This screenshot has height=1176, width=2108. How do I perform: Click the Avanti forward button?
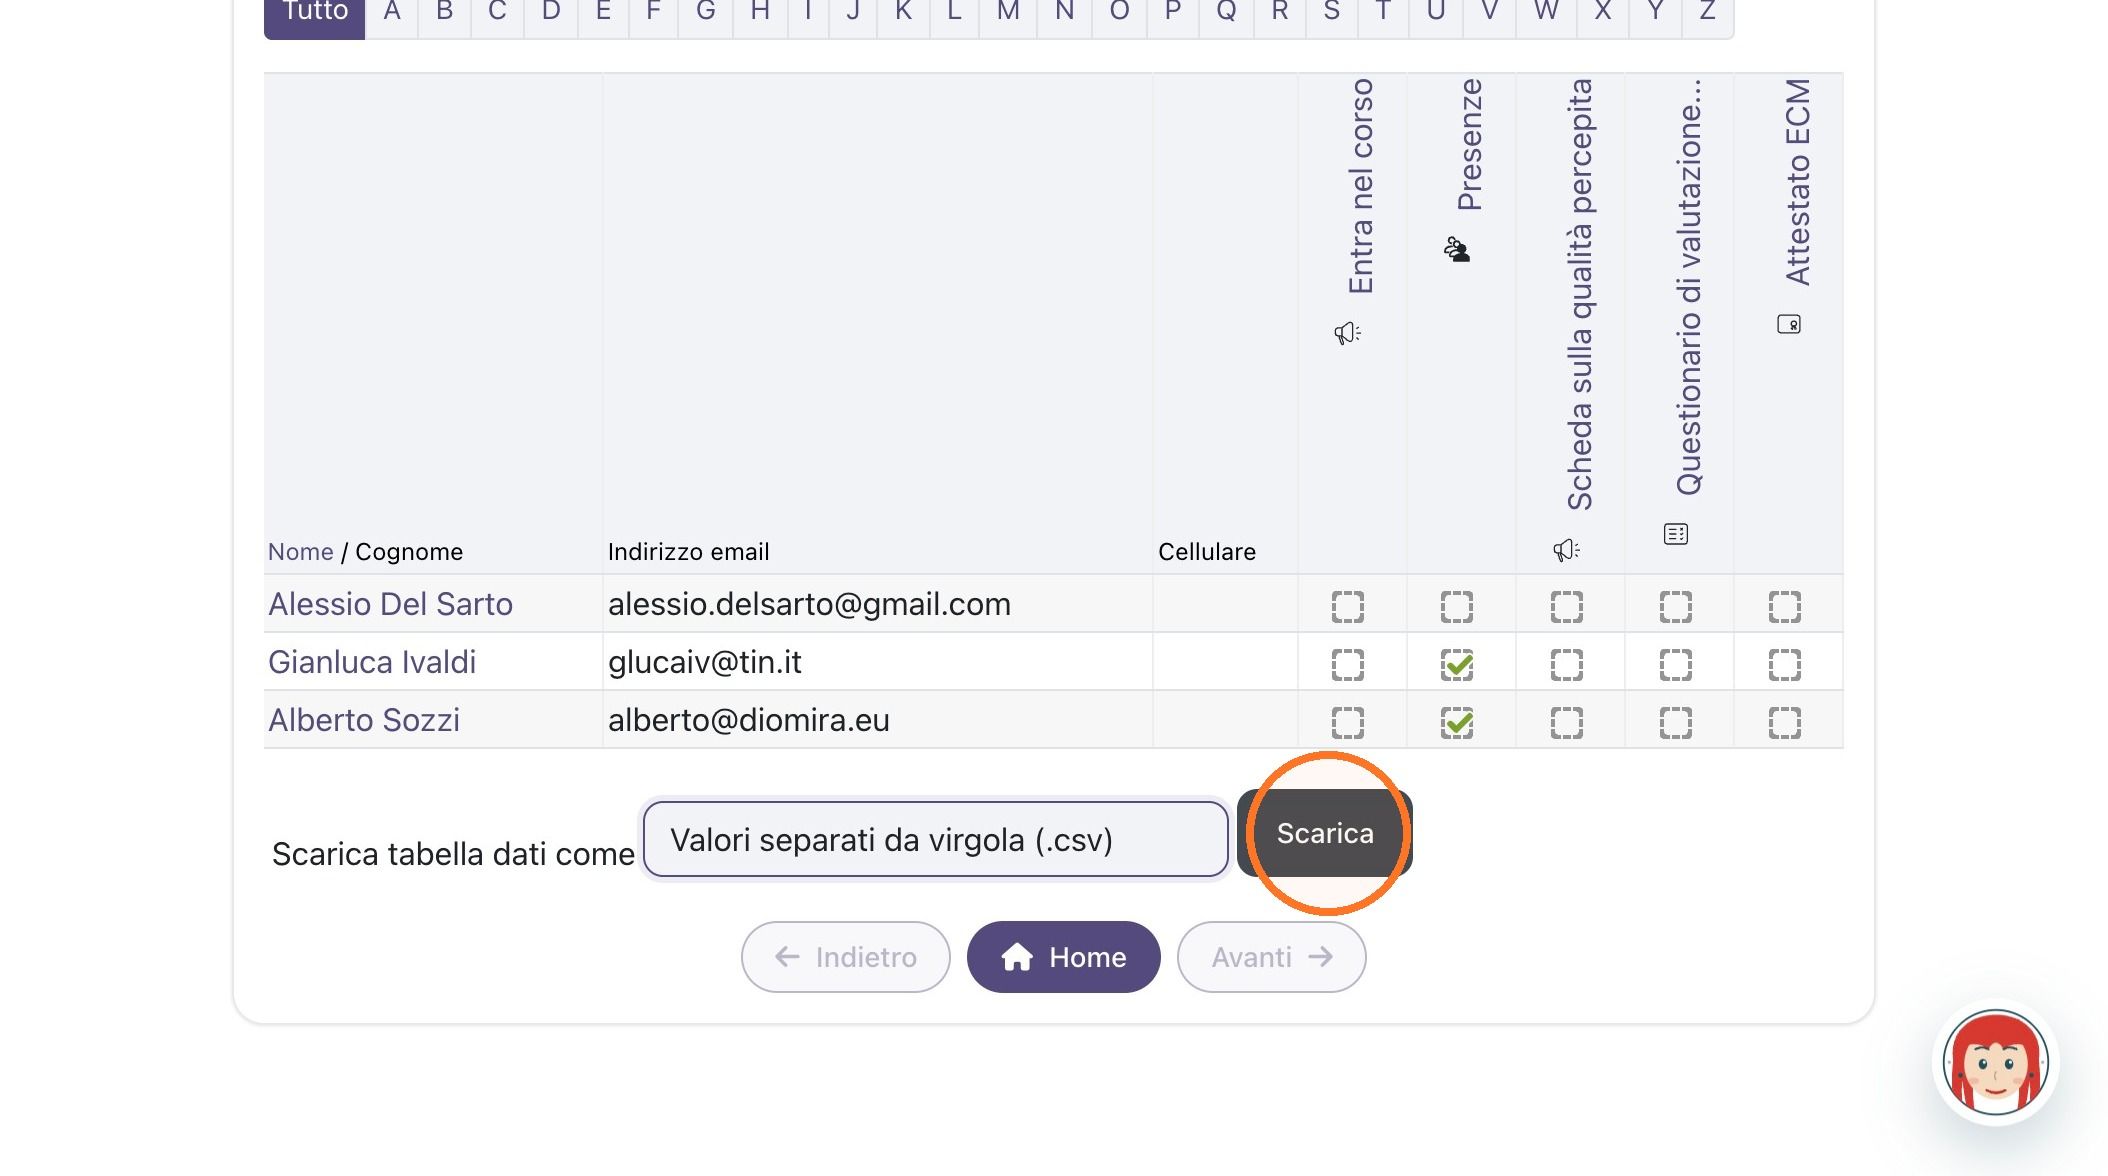point(1272,957)
